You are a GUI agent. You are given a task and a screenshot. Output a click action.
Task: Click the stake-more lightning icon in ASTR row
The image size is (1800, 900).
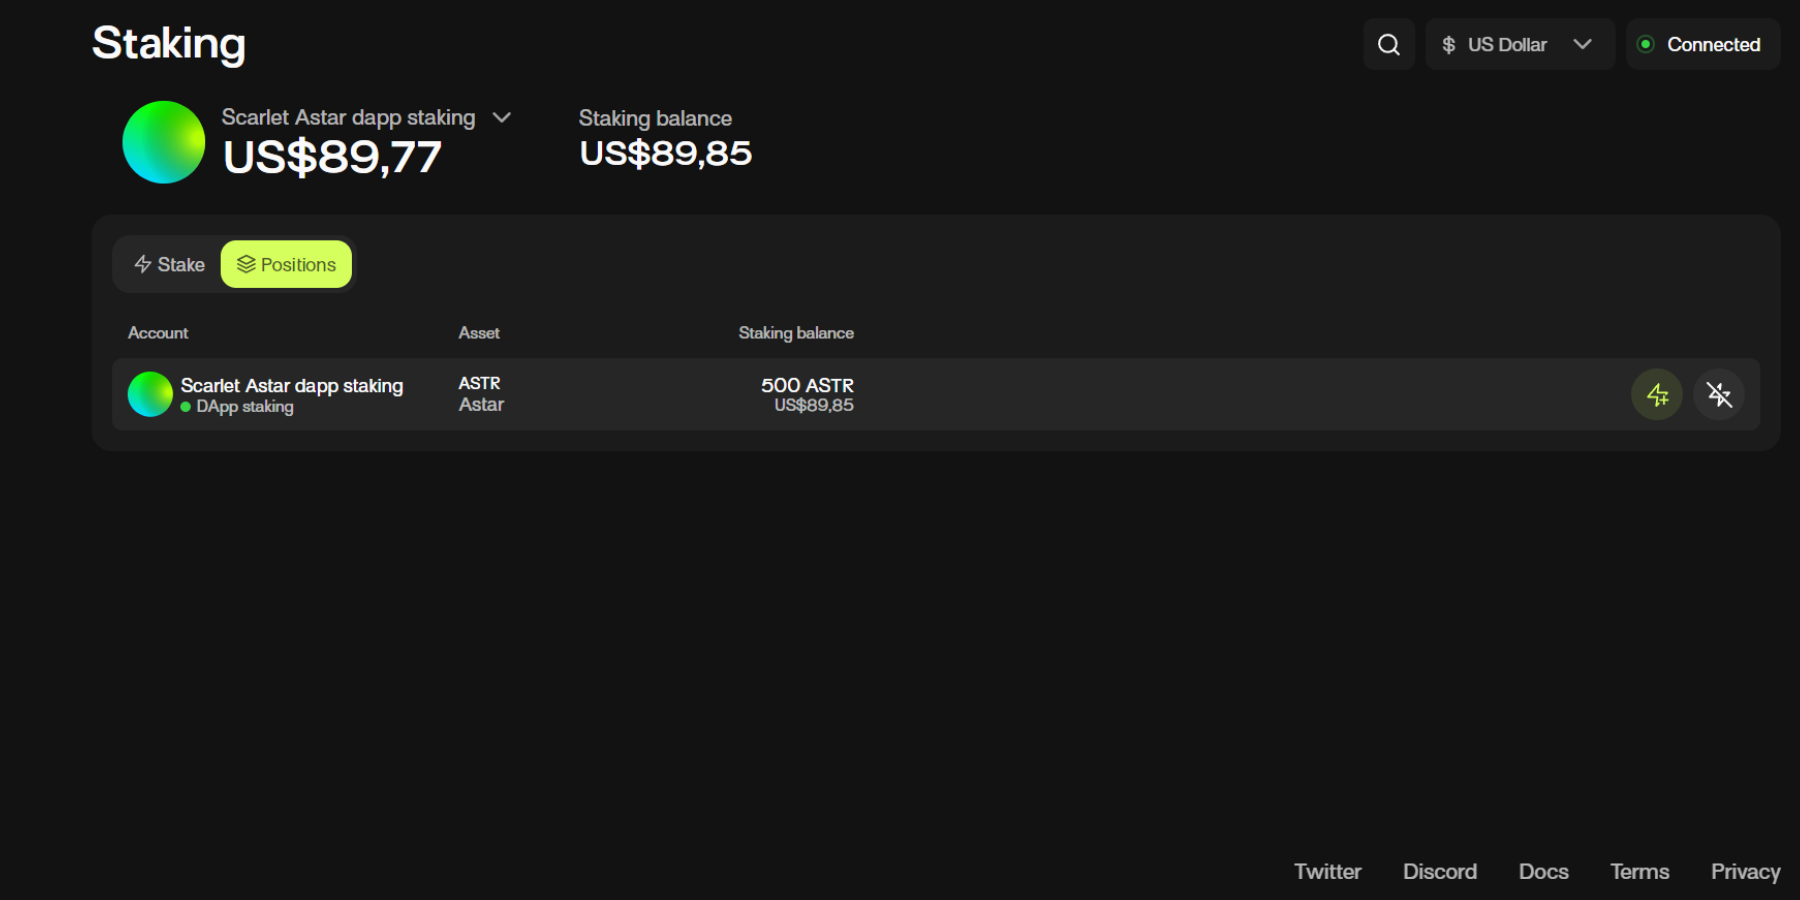tap(1657, 395)
